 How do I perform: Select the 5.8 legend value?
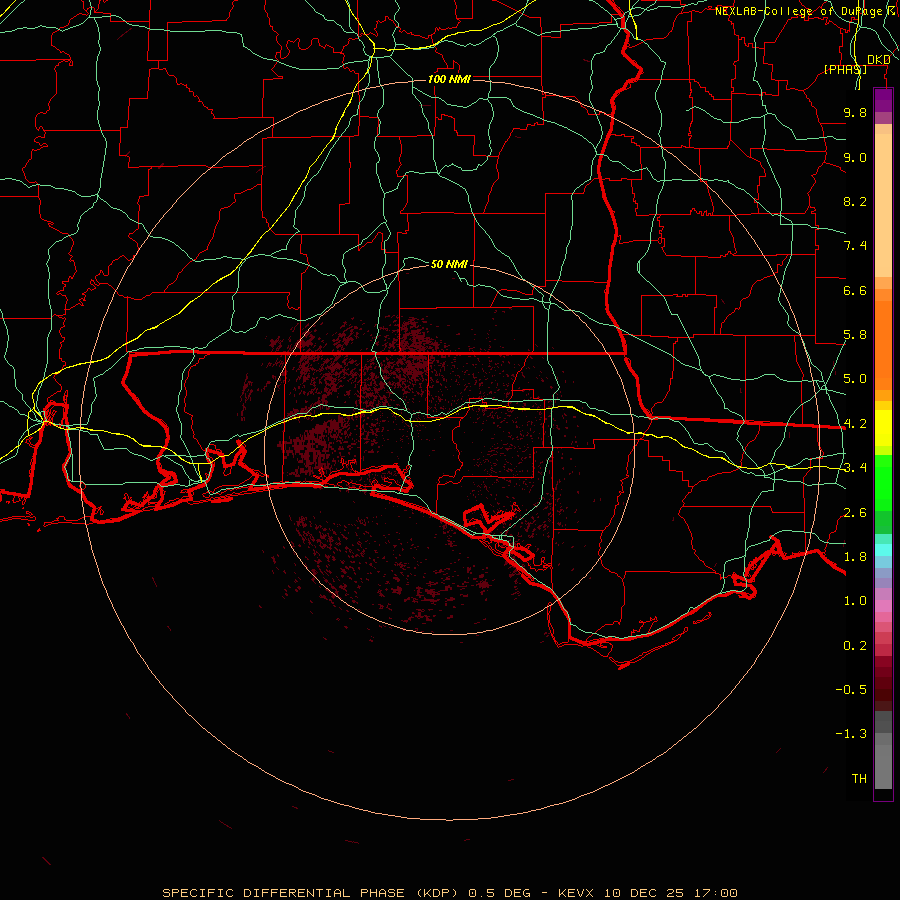855,335
